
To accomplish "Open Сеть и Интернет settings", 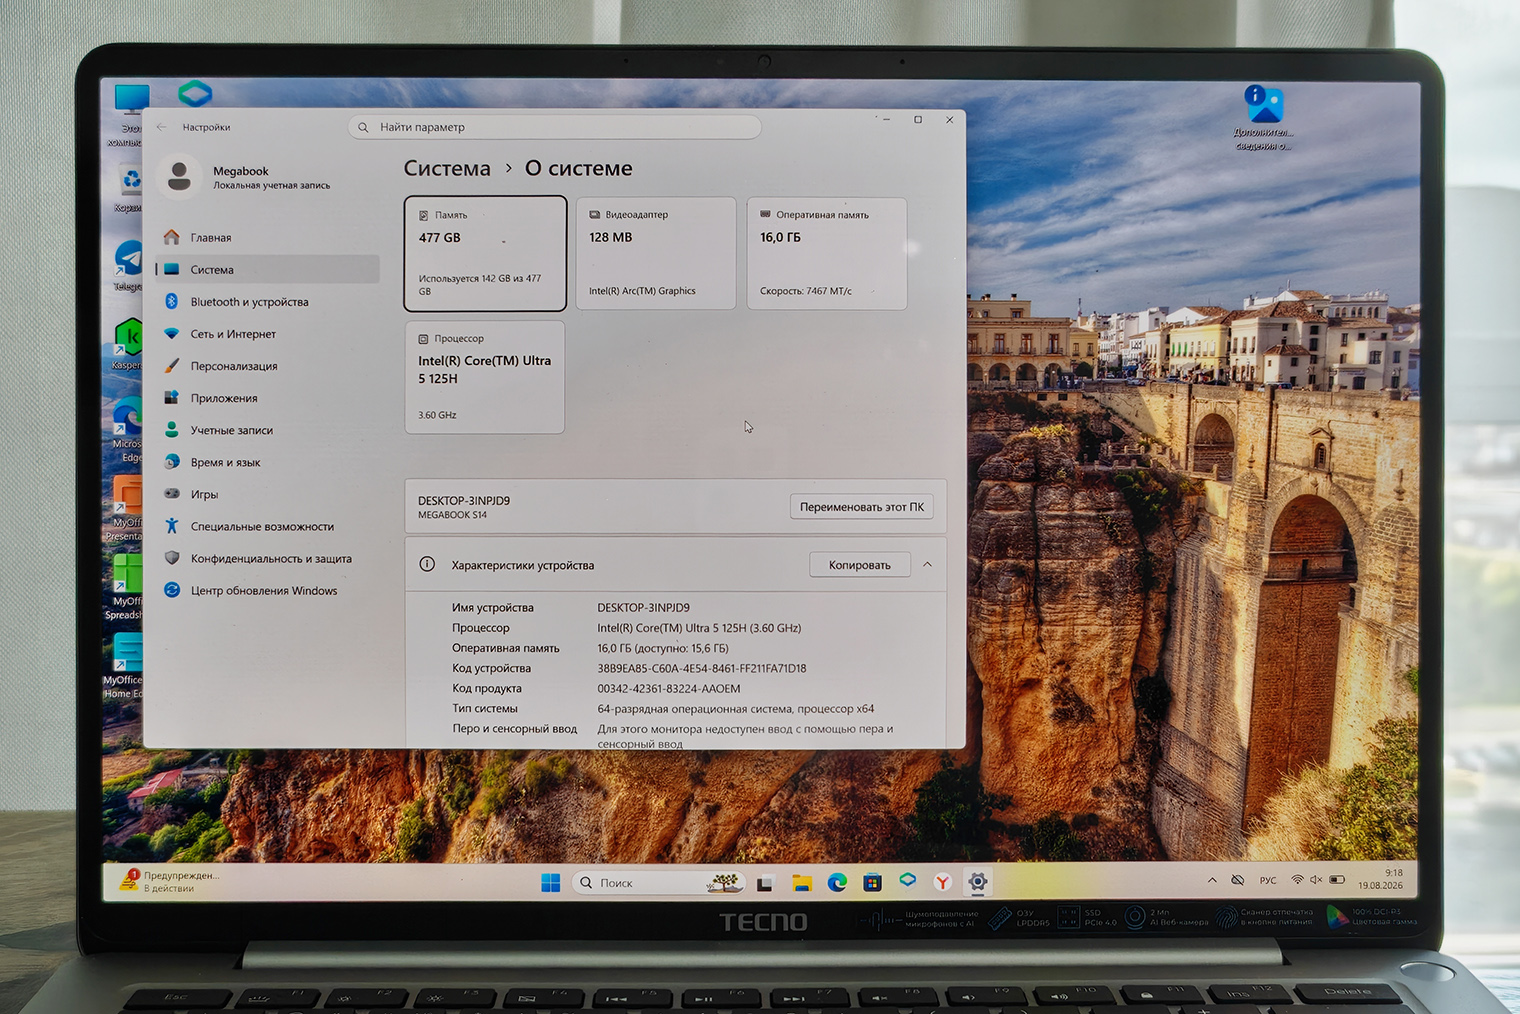I will 268,334.
